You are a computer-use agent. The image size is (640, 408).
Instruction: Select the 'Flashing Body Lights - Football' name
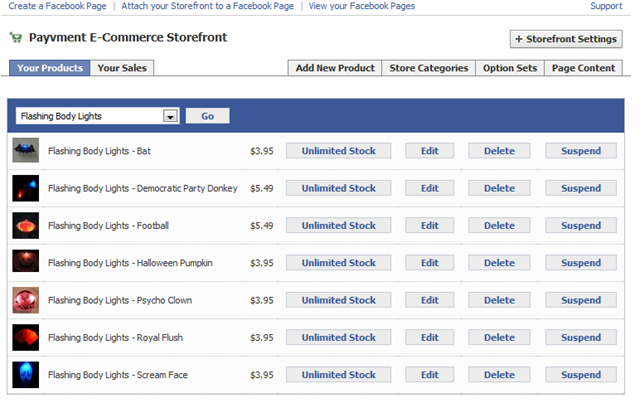(108, 226)
